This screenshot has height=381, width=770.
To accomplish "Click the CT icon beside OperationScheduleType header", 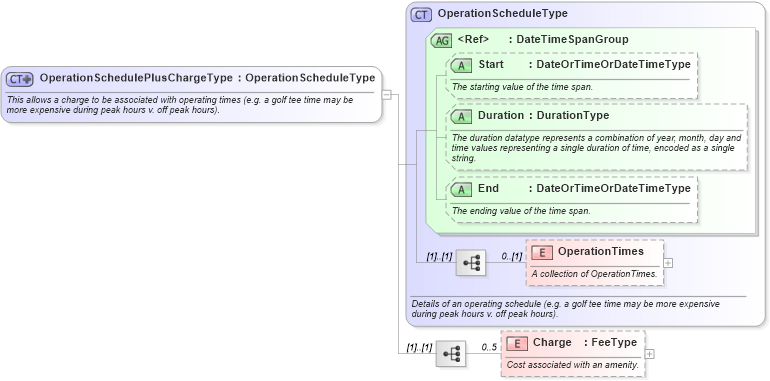I will pyautogui.click(x=421, y=15).
